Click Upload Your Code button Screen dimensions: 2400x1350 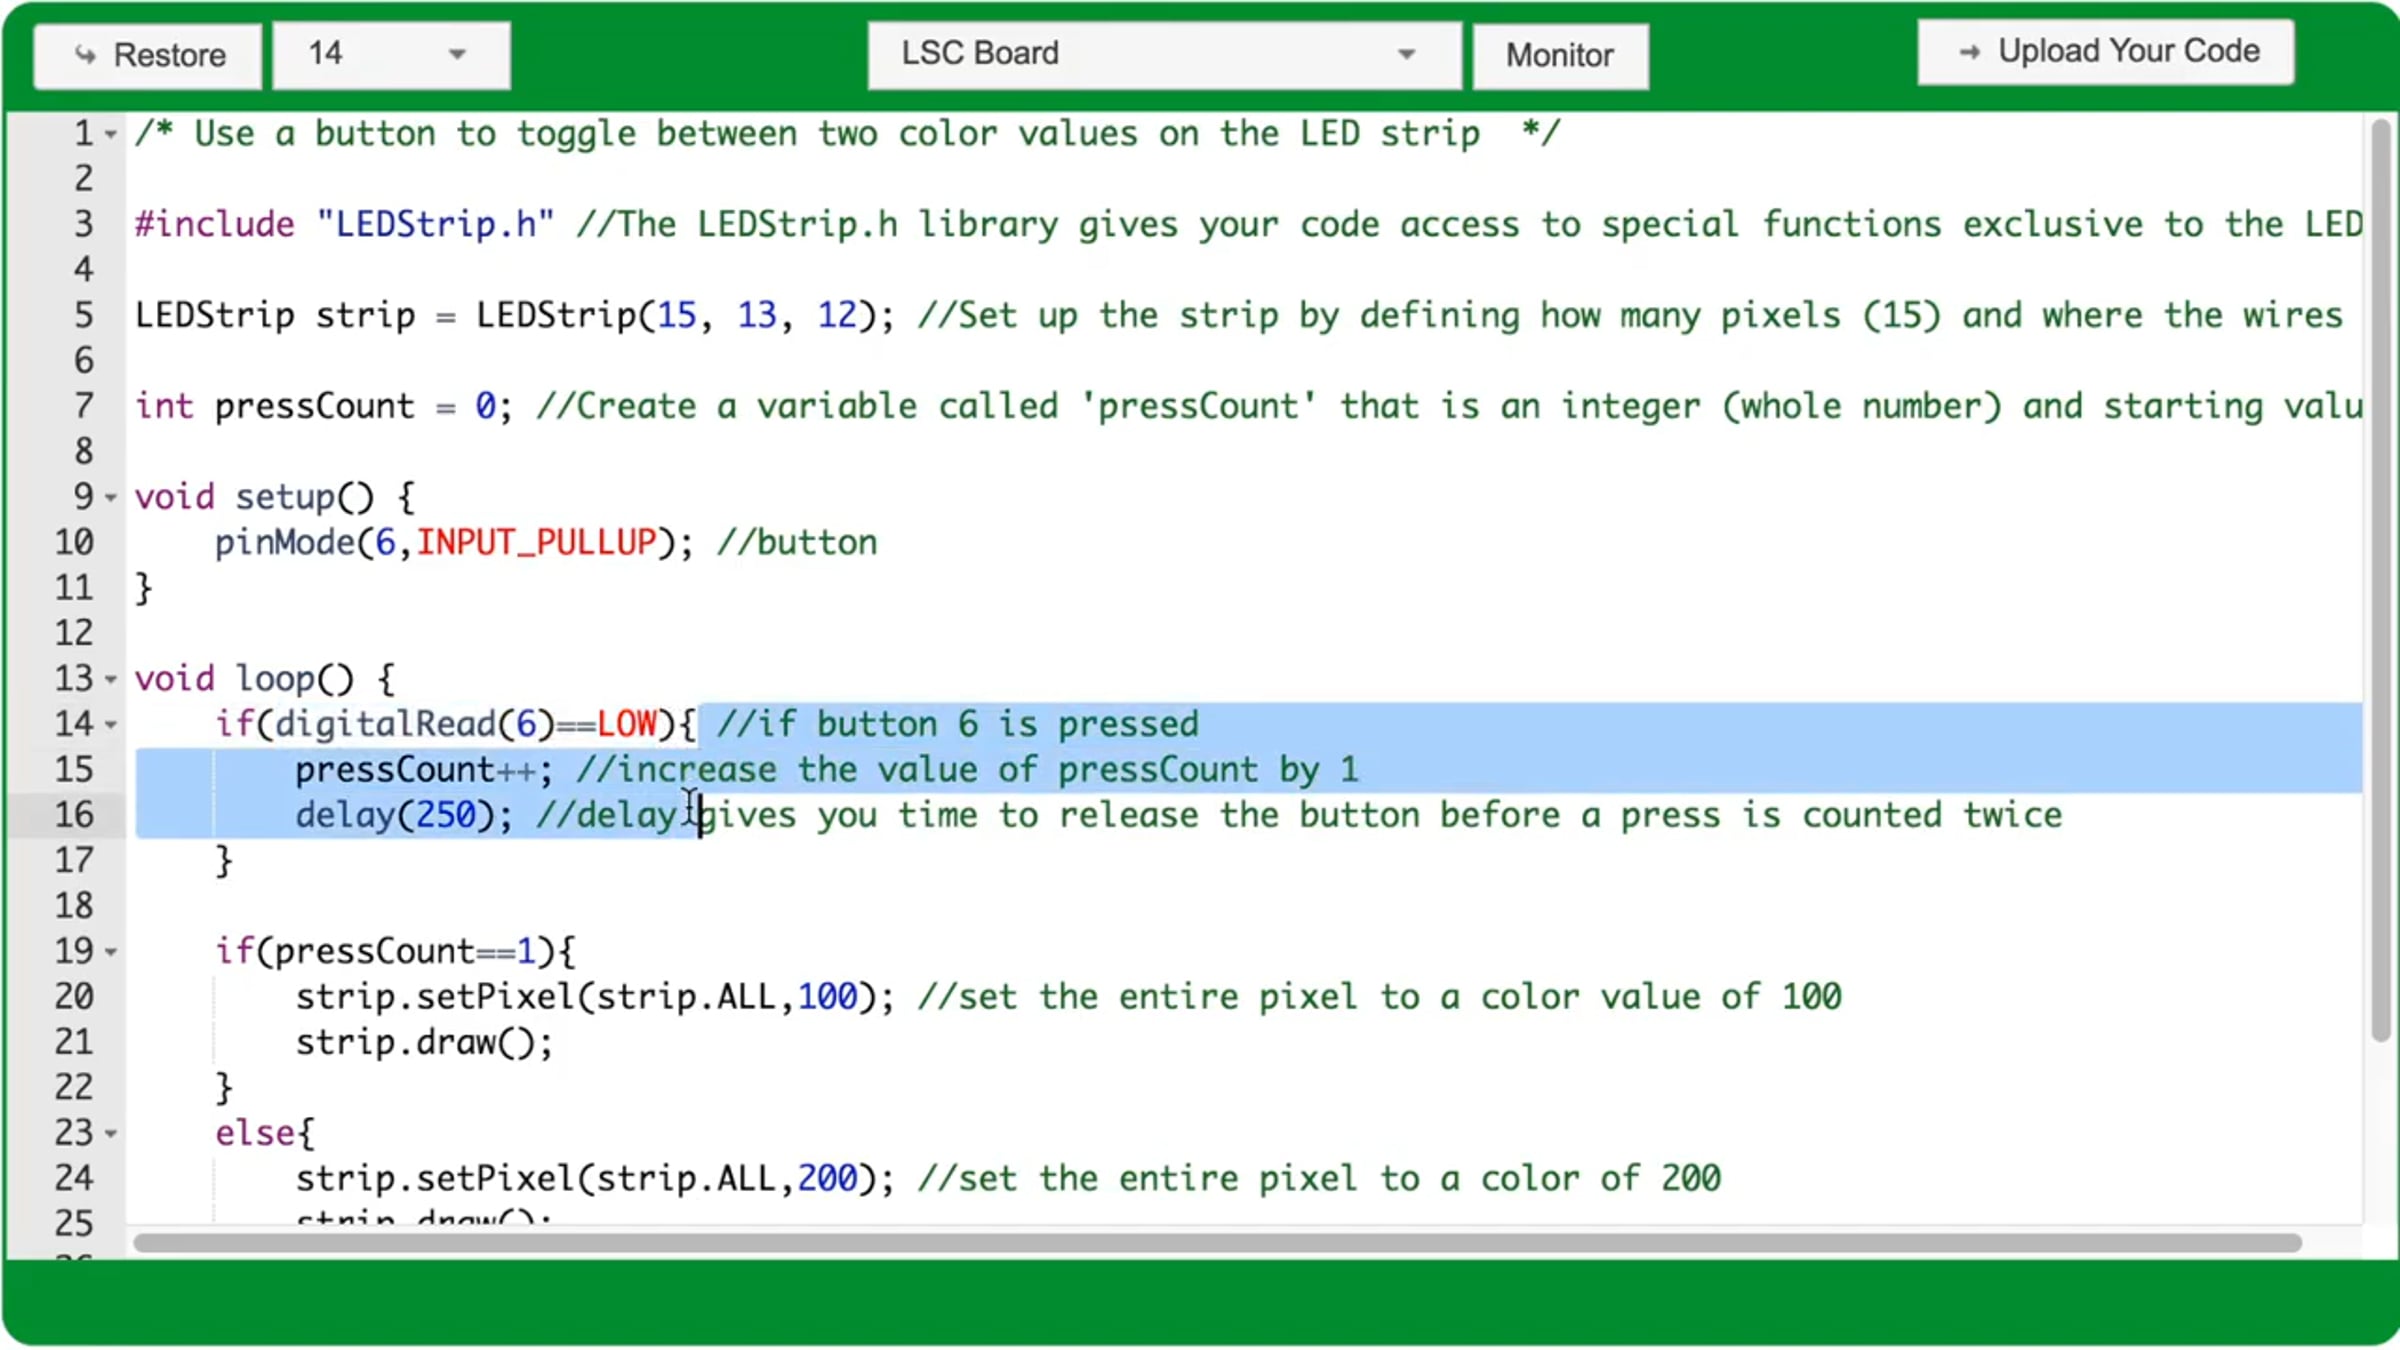tap(2105, 51)
